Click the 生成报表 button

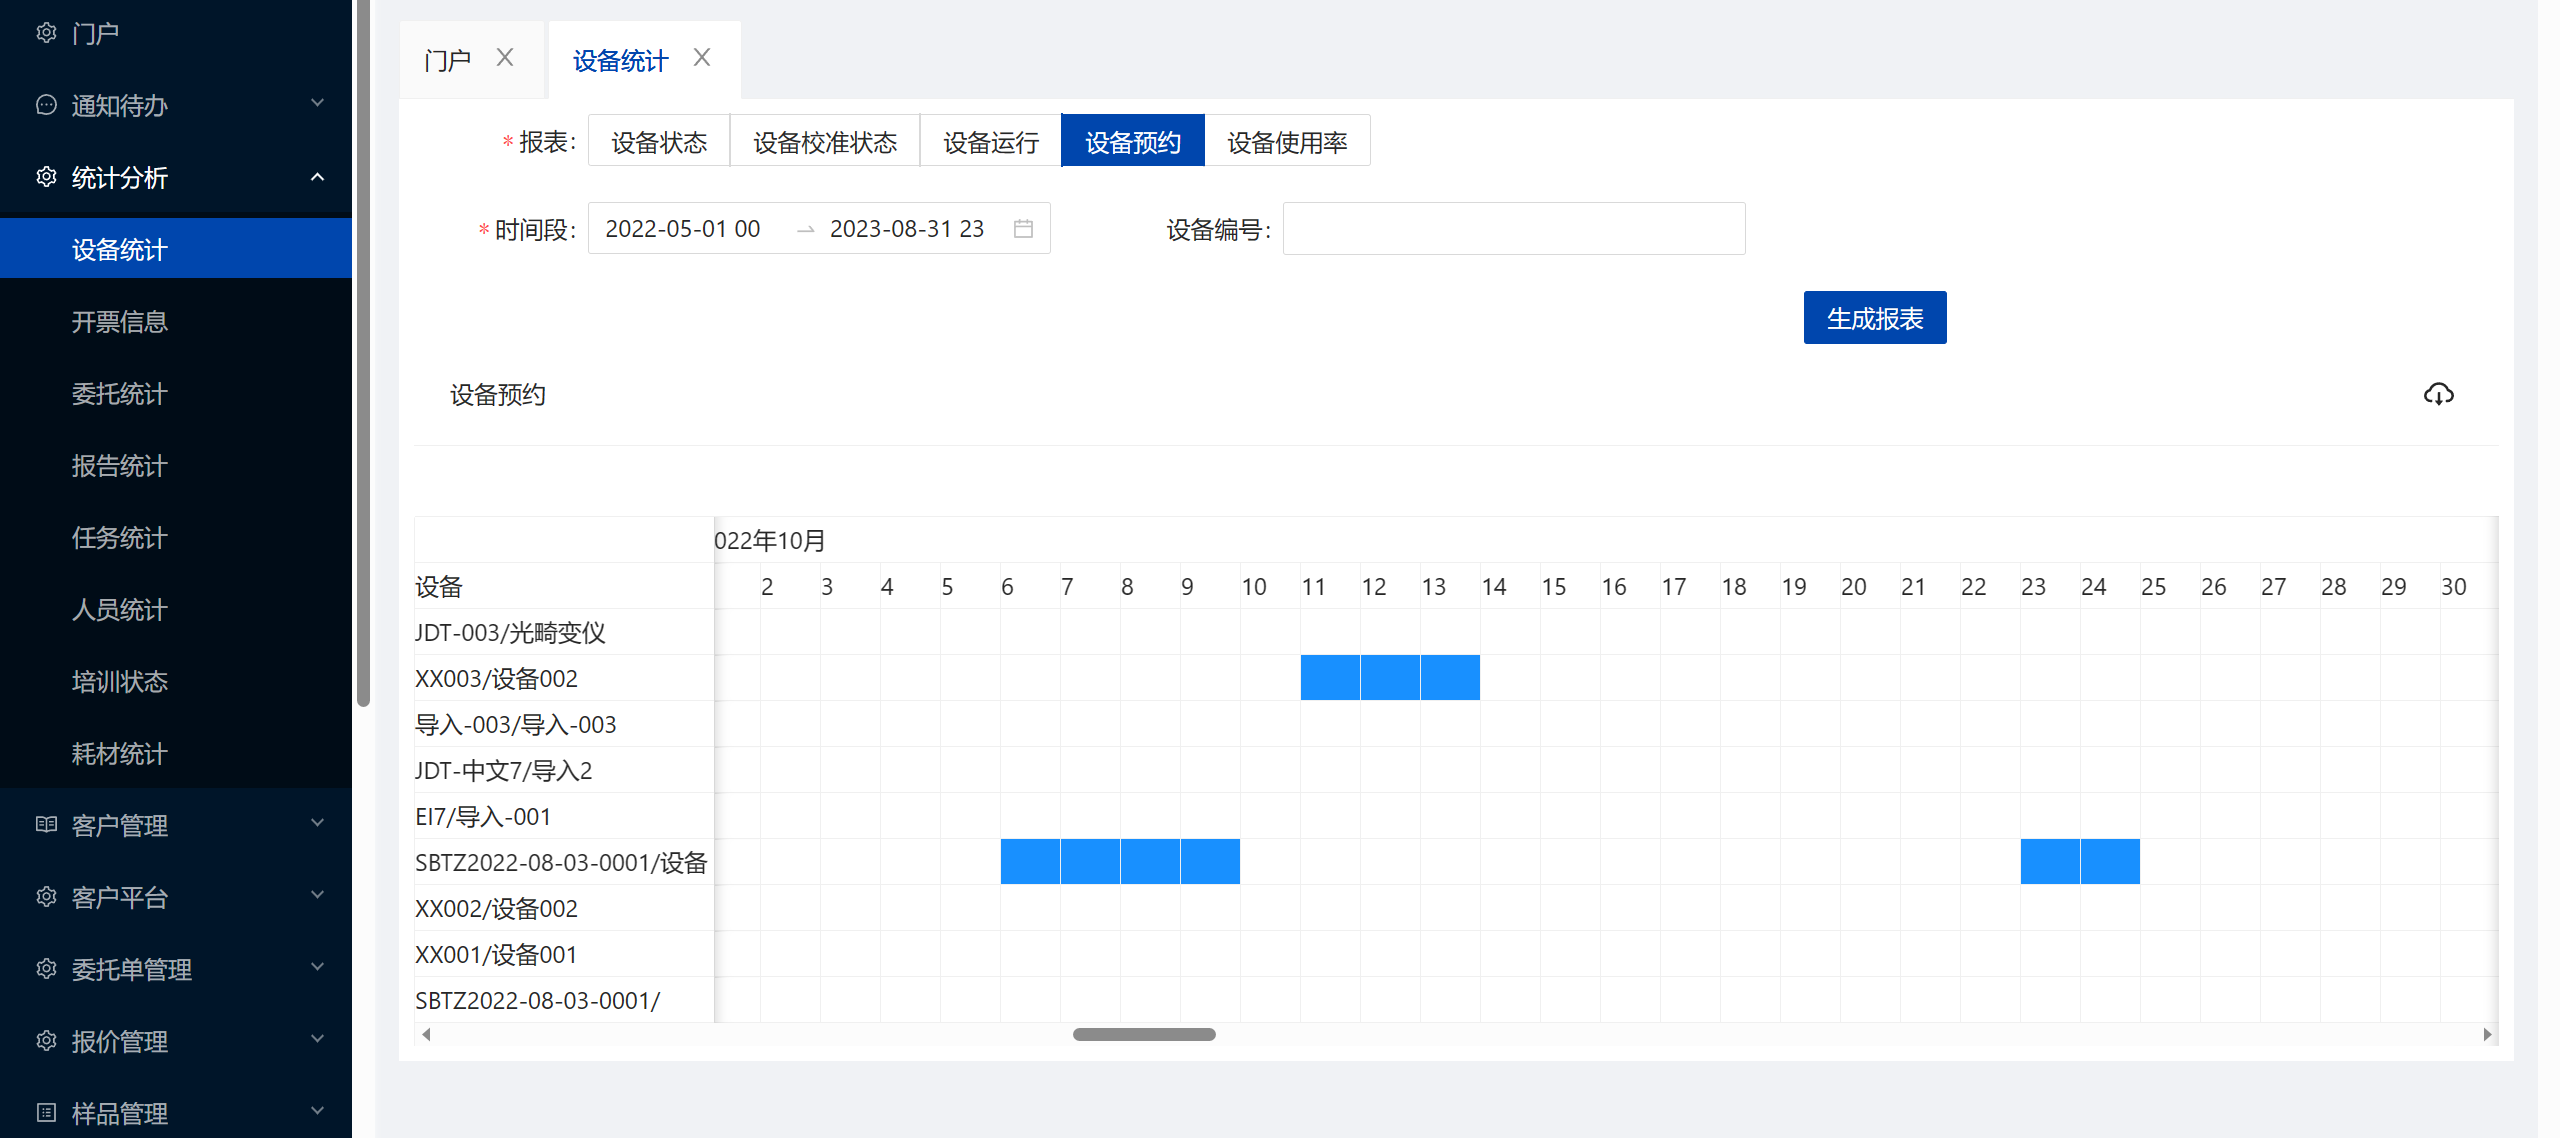coord(1874,318)
